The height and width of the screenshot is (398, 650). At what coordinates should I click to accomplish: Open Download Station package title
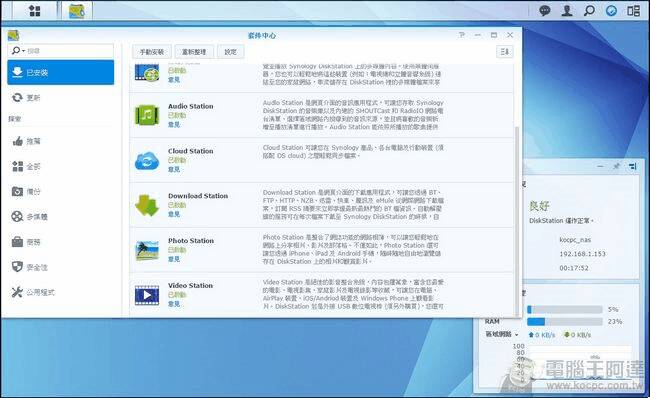point(198,196)
